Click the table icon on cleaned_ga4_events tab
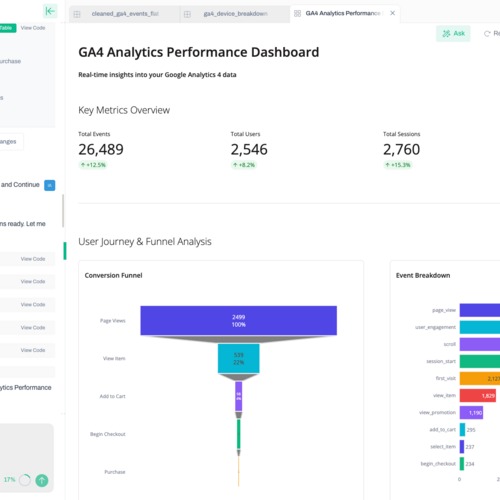Screen dimensions: 500x500 coord(77,14)
